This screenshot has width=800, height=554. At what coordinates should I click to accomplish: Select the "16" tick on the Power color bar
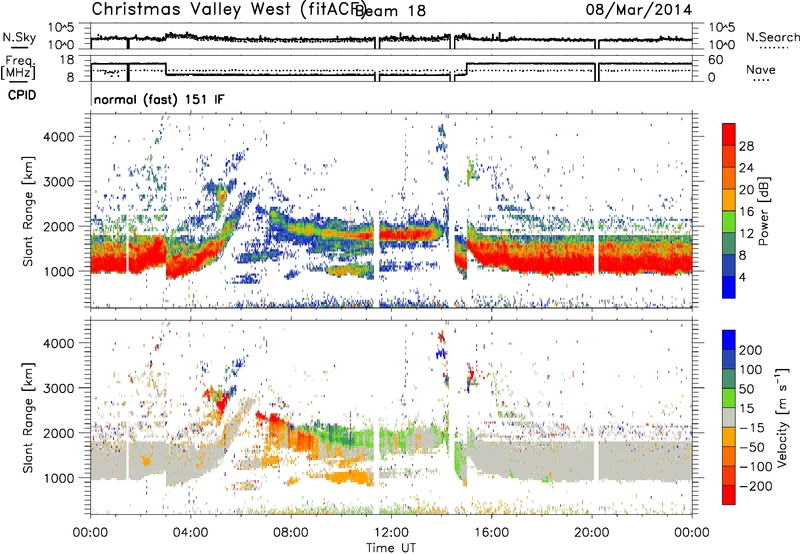[746, 212]
